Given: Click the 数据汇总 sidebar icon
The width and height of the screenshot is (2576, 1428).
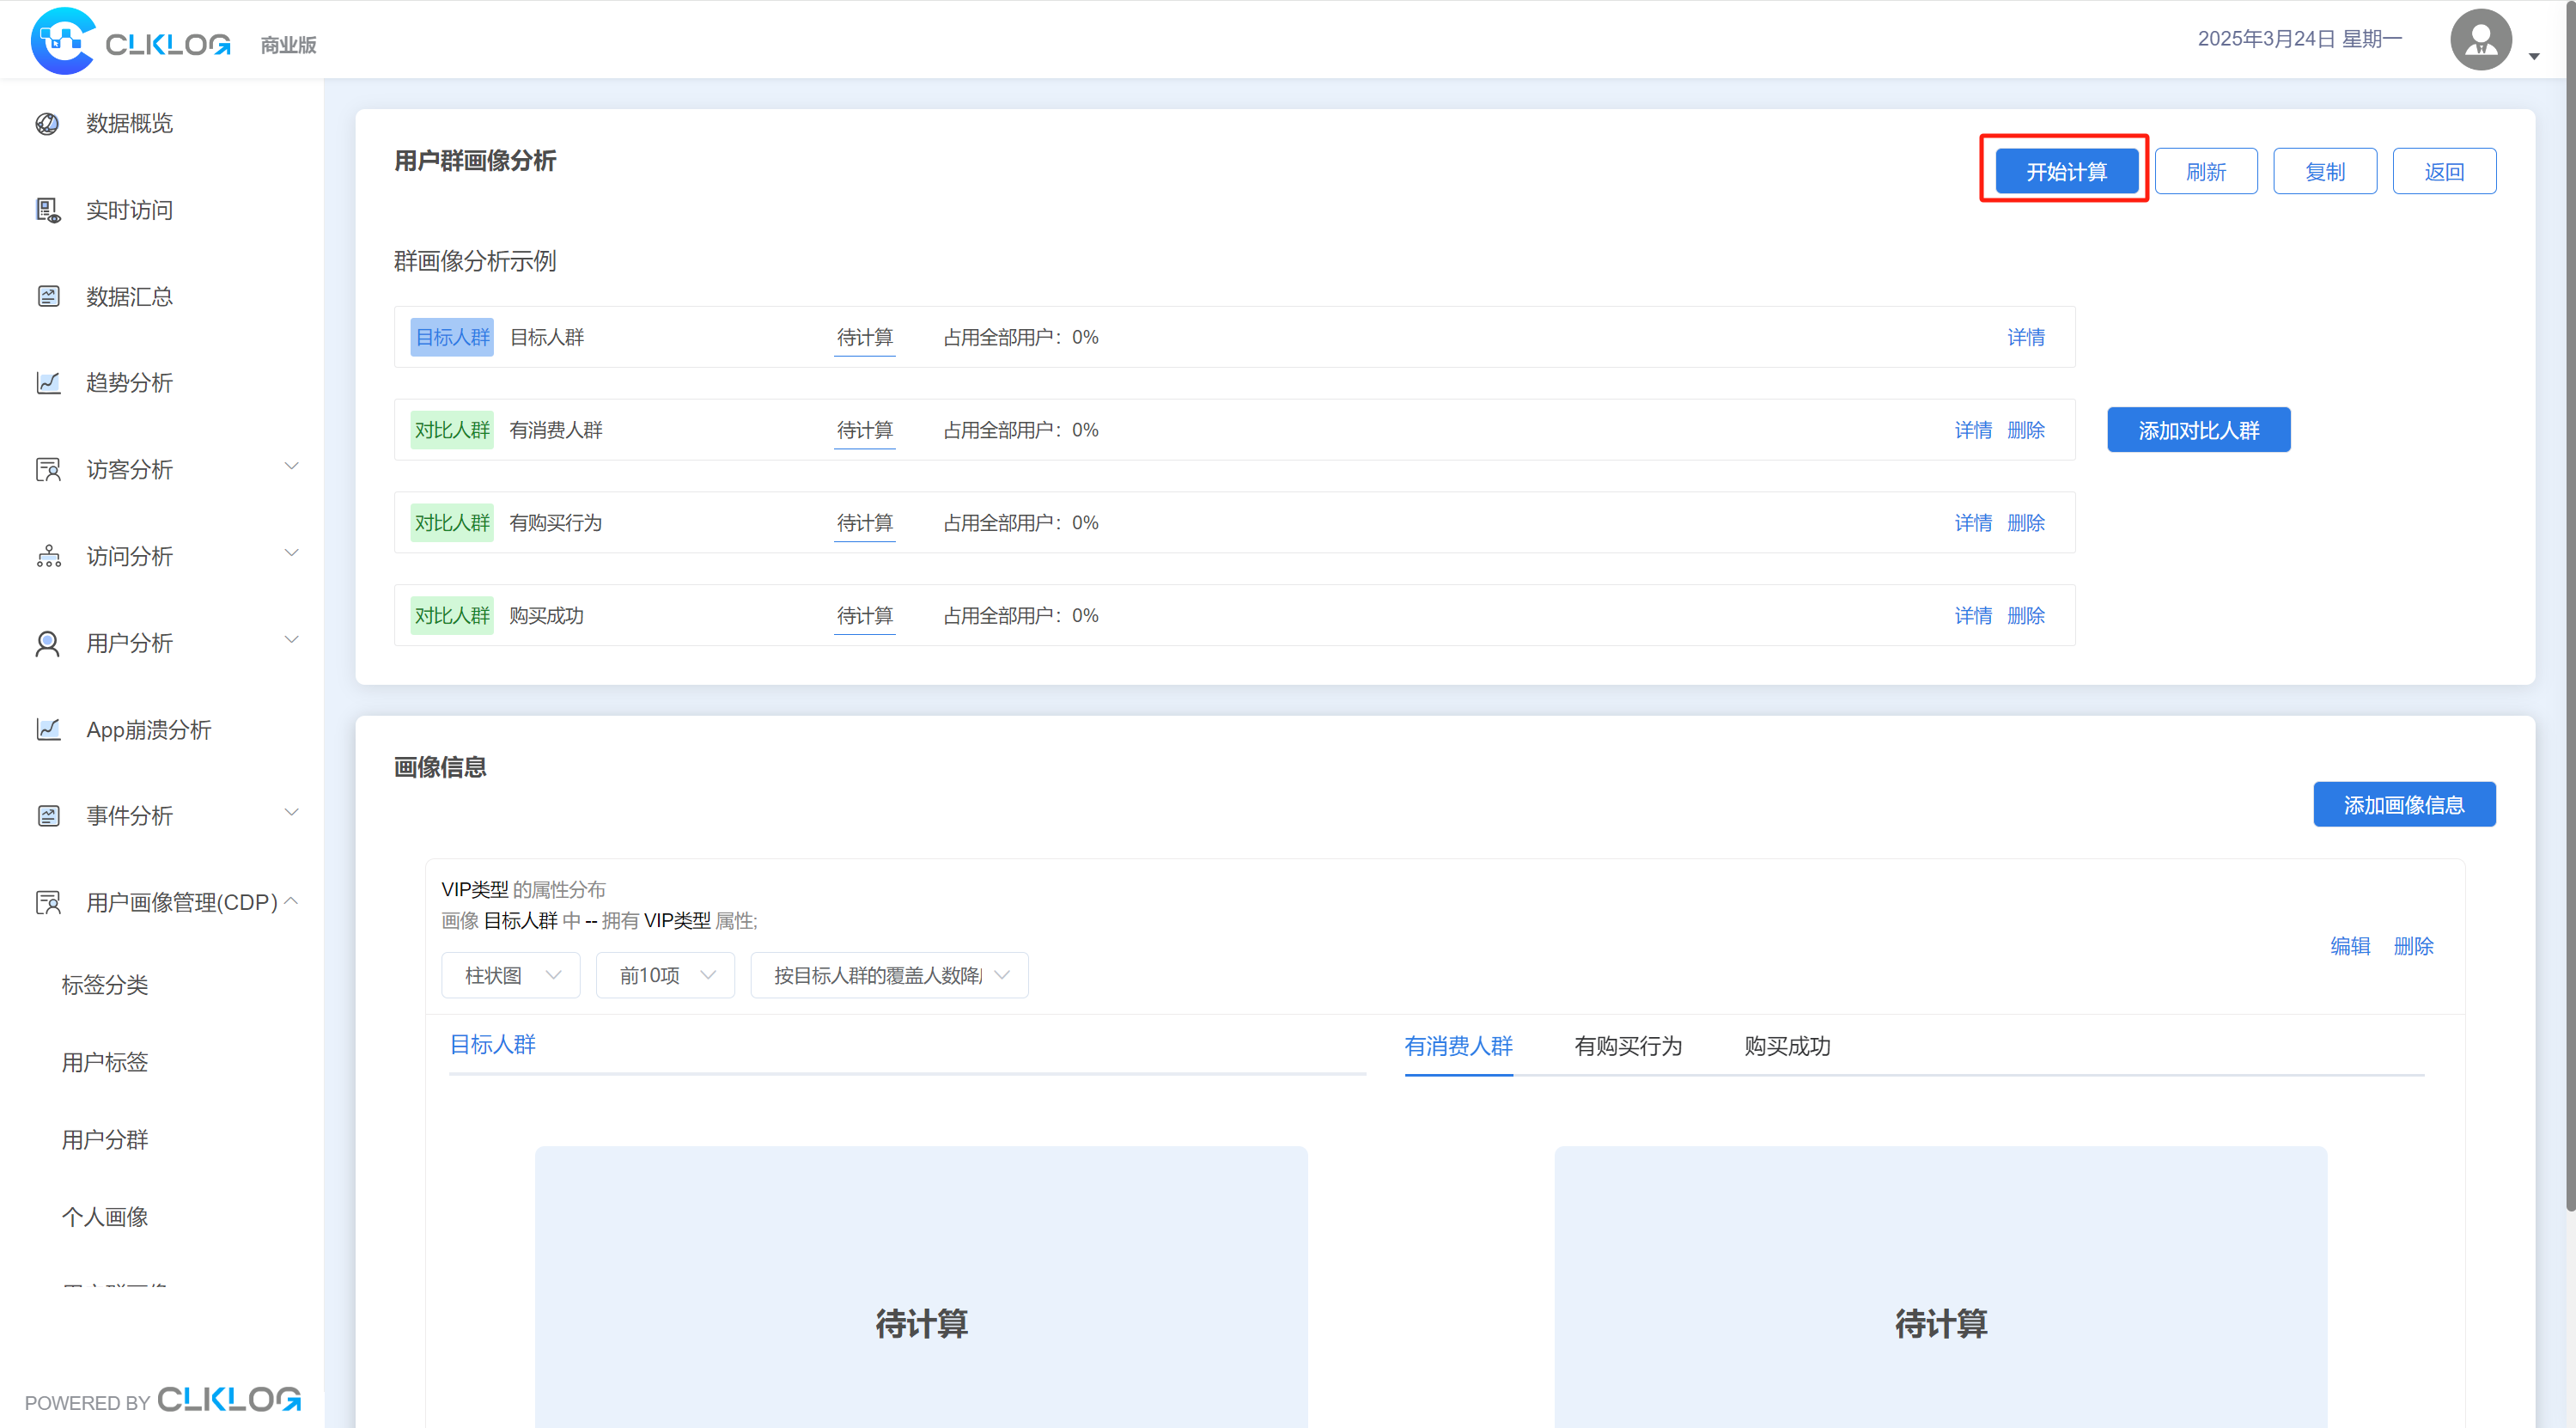Looking at the screenshot, I should click(47, 296).
